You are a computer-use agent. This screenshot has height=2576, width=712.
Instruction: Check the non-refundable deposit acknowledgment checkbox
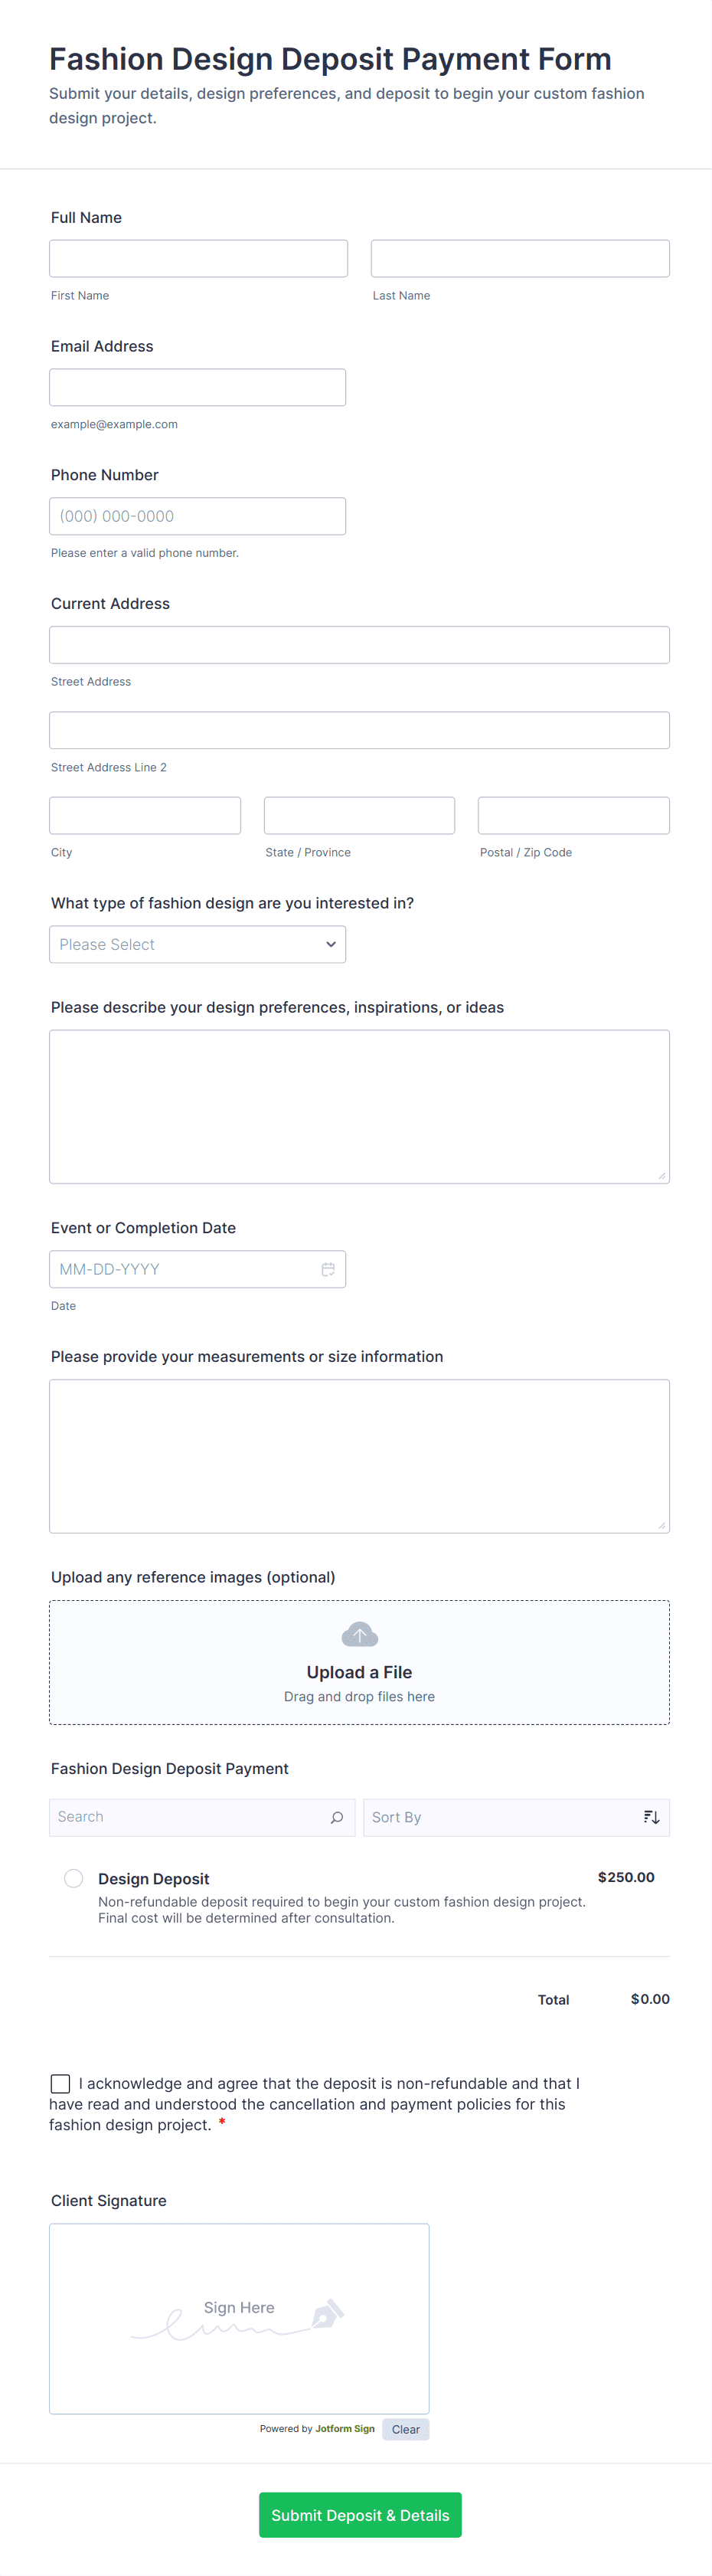point(60,2083)
